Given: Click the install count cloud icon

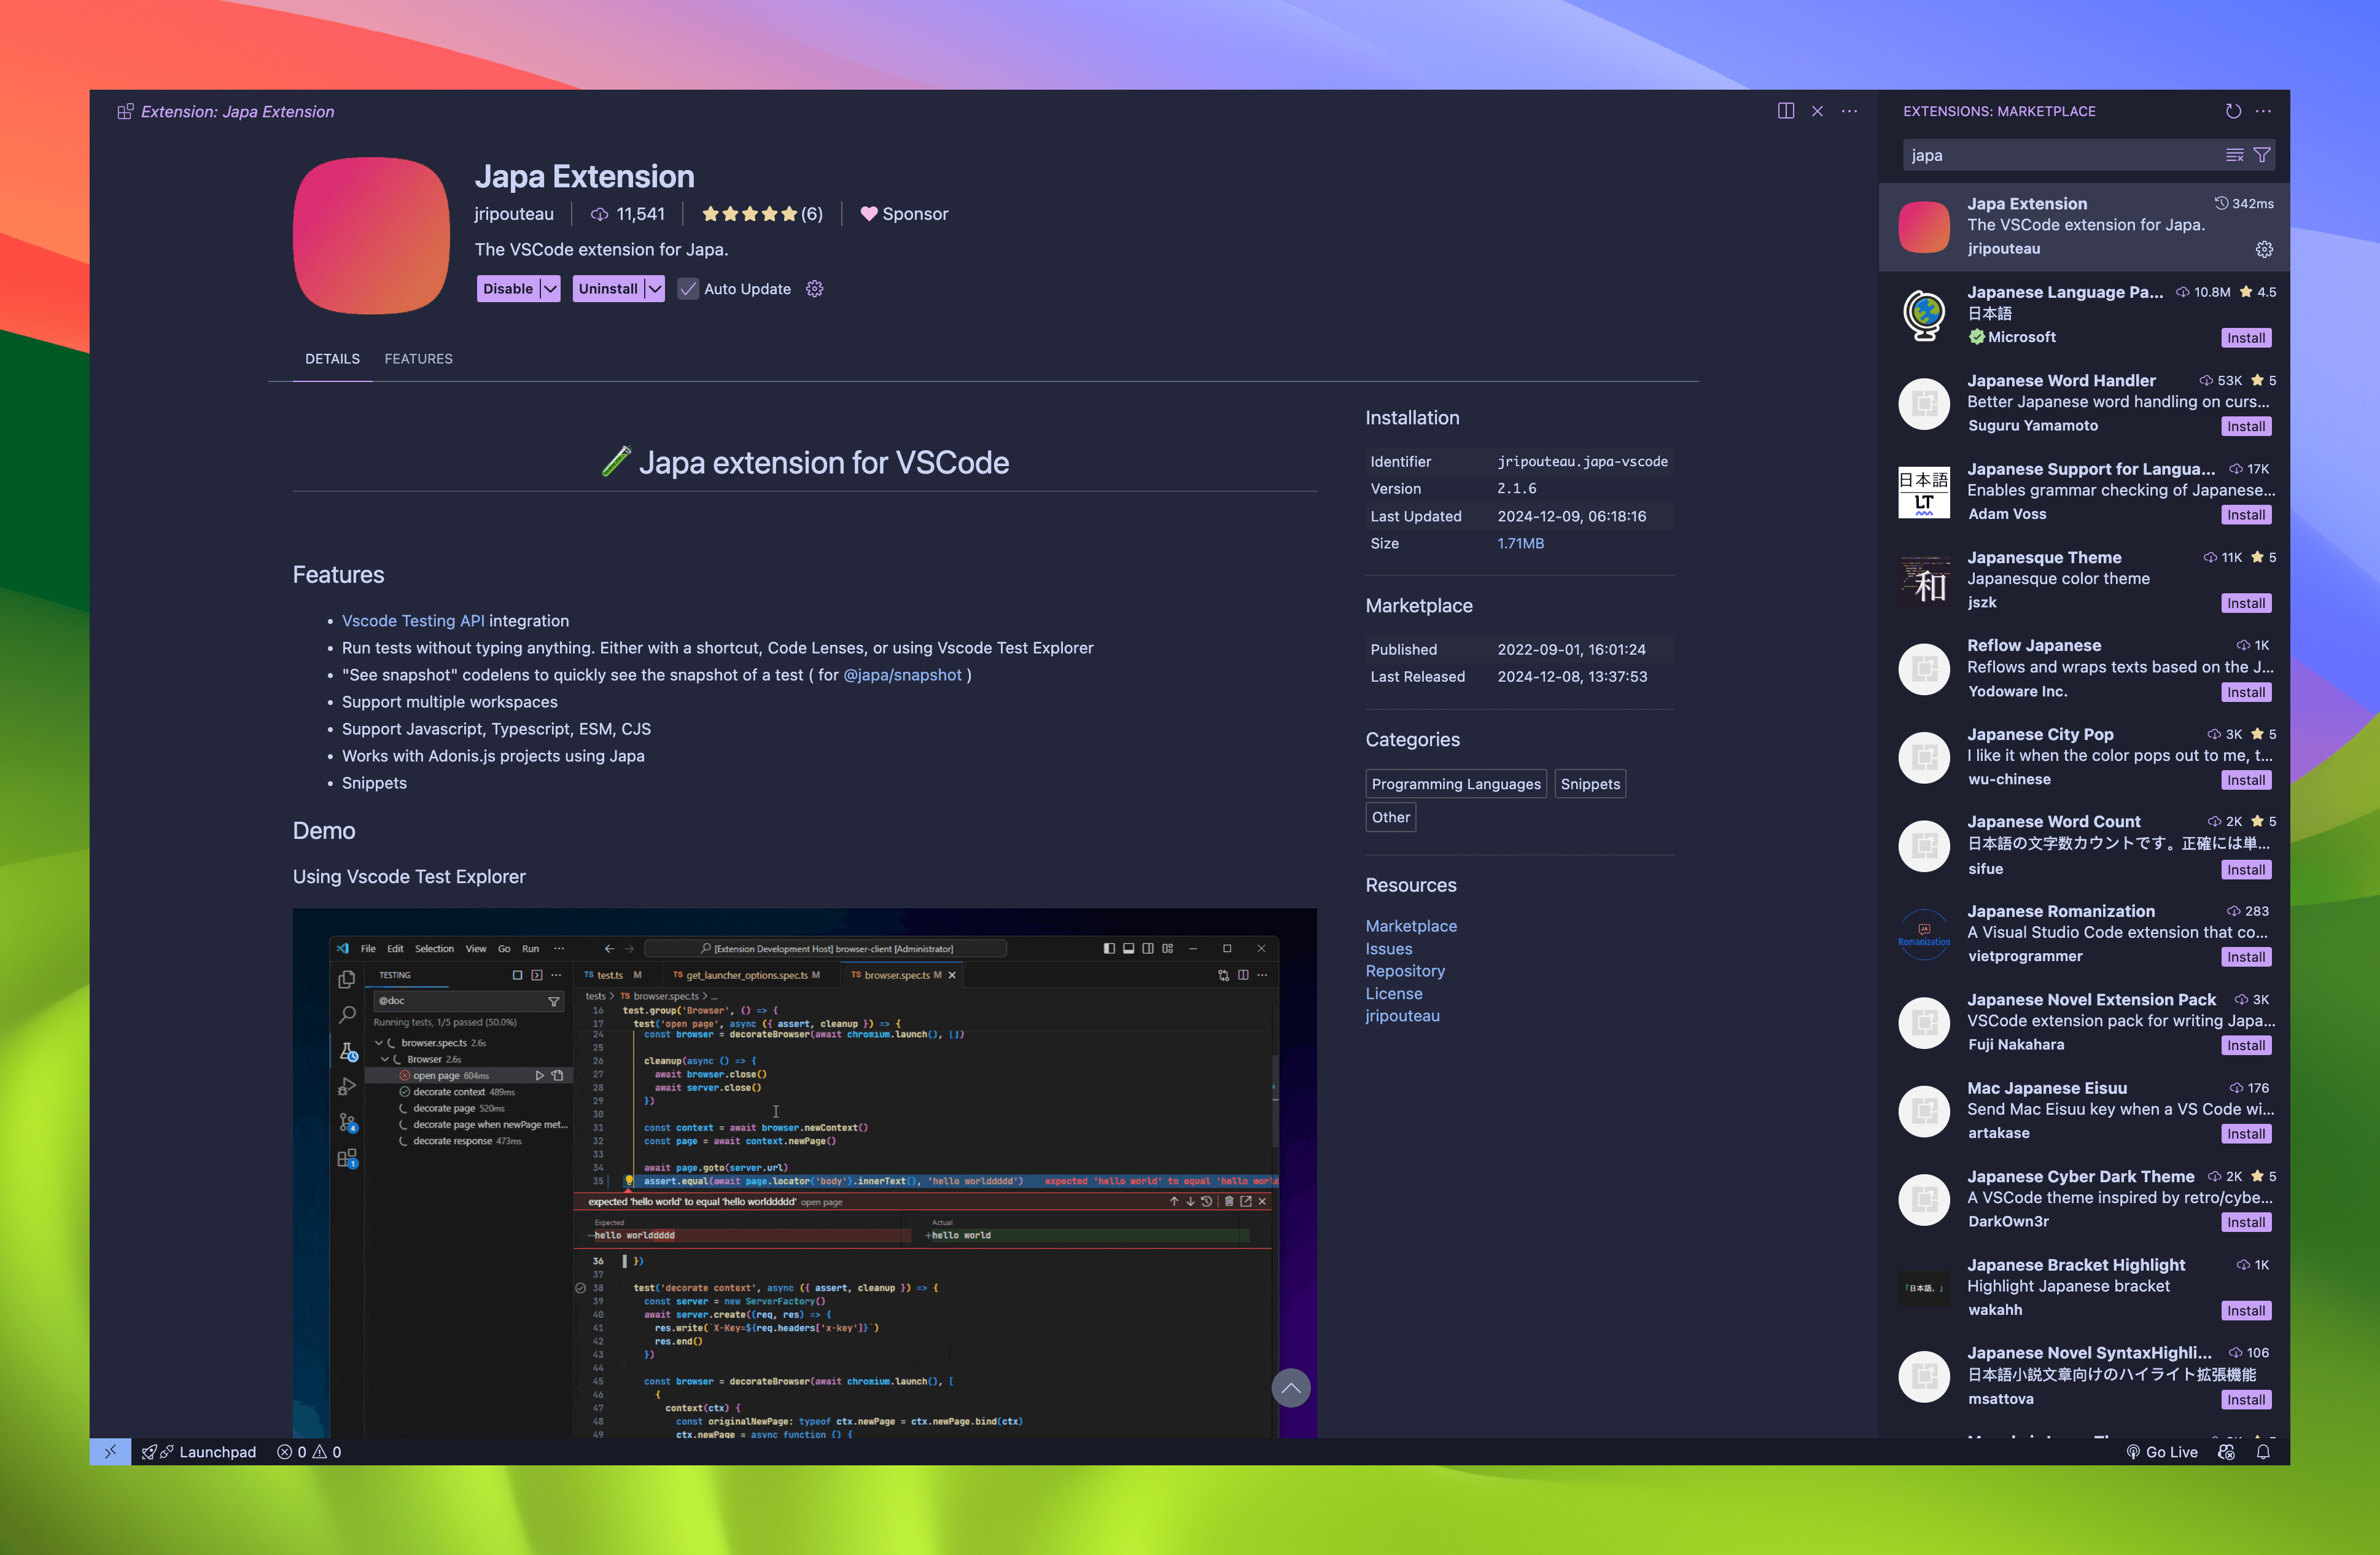Looking at the screenshot, I should tap(599, 214).
